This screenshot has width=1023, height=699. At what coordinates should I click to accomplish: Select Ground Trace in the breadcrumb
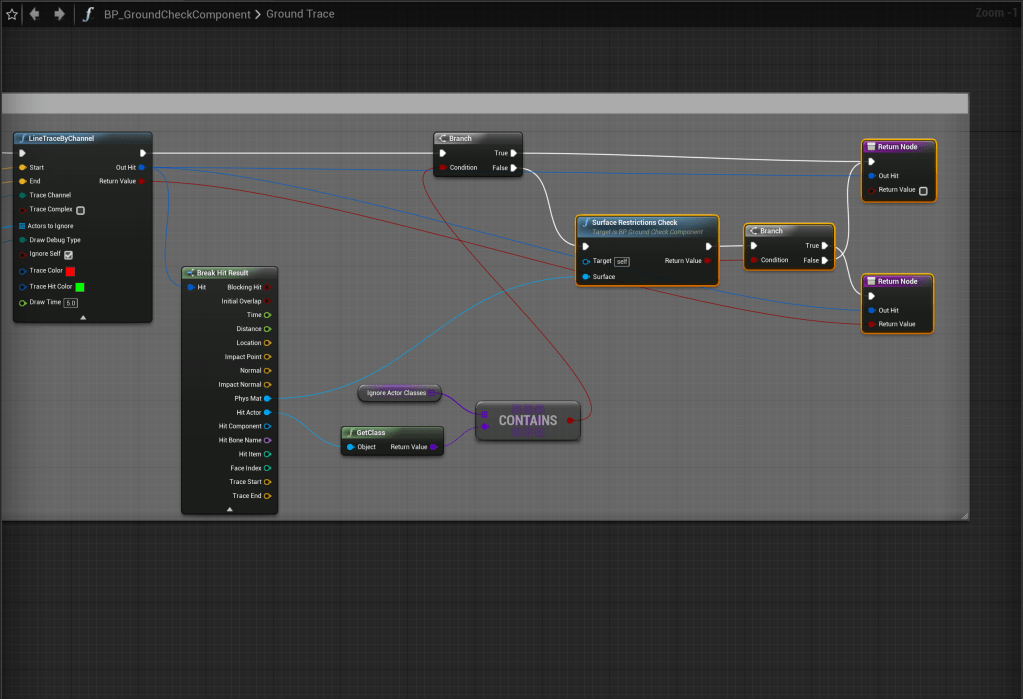click(x=300, y=14)
